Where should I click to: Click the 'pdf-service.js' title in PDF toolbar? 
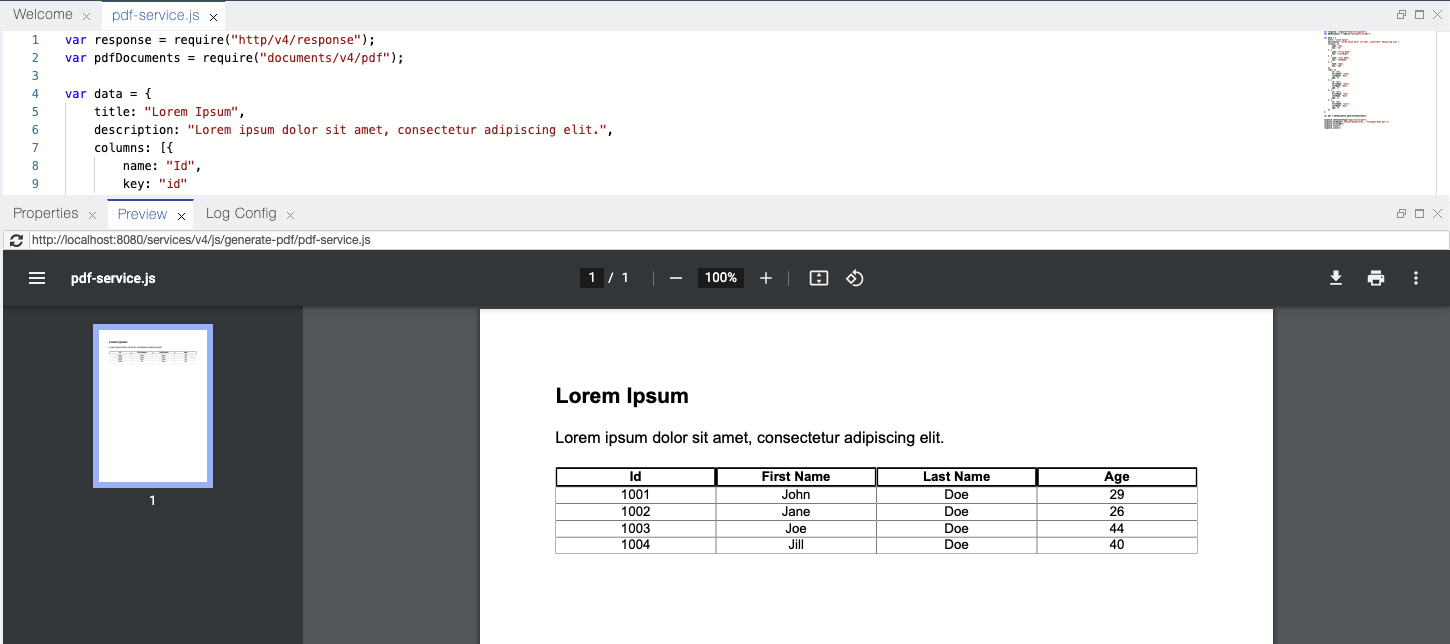tap(113, 278)
